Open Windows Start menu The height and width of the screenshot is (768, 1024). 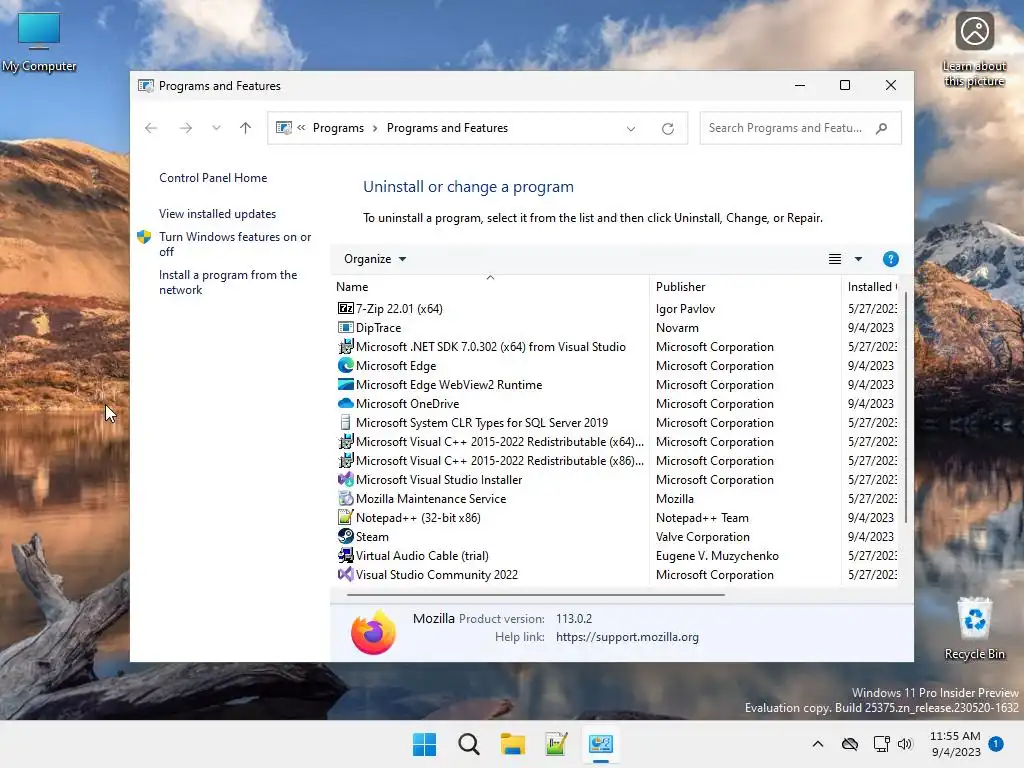(x=424, y=744)
